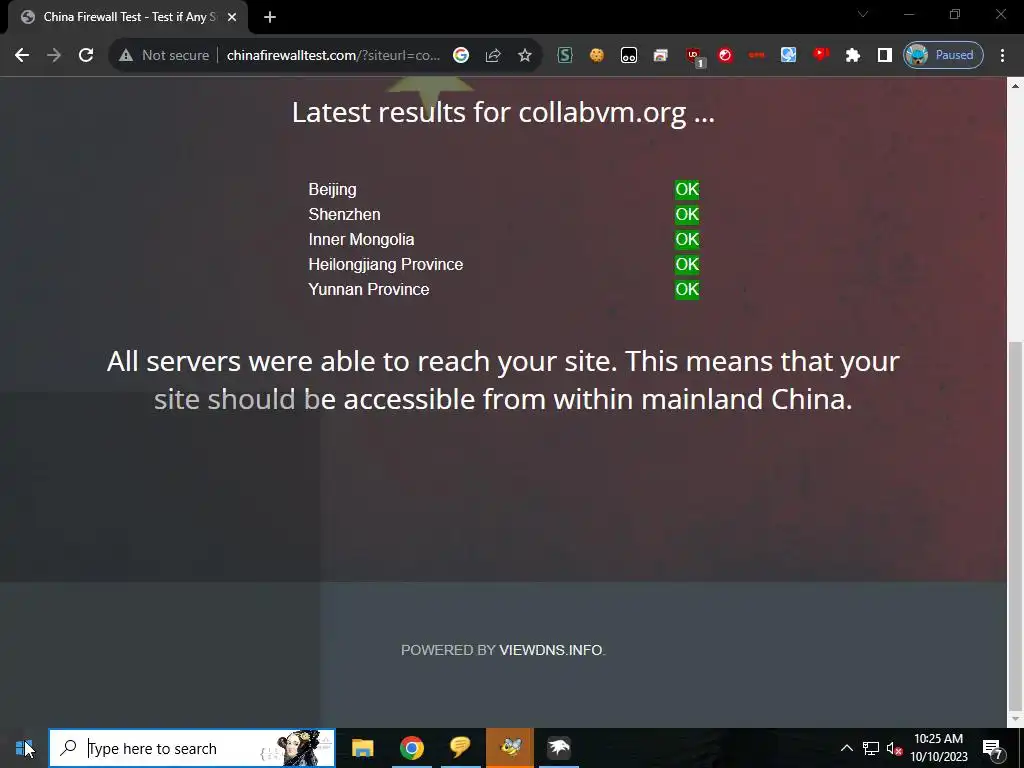Click the Type here to search box
1024x768 pixels.
pyautogui.click(x=192, y=748)
